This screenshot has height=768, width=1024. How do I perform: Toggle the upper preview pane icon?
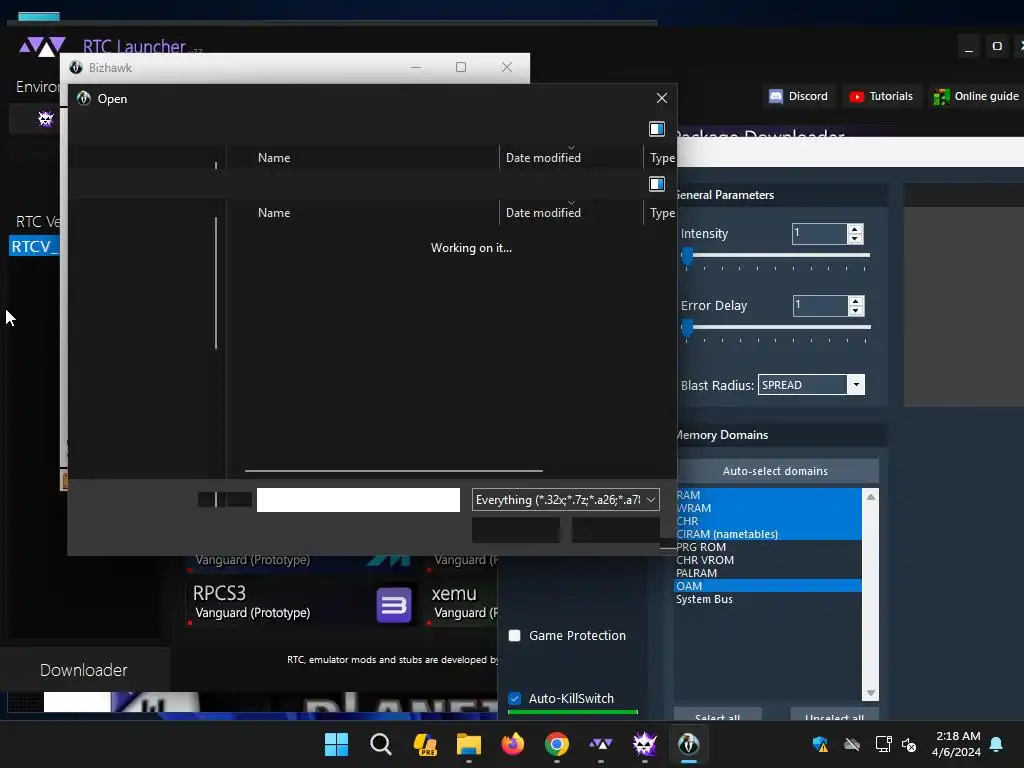point(657,129)
